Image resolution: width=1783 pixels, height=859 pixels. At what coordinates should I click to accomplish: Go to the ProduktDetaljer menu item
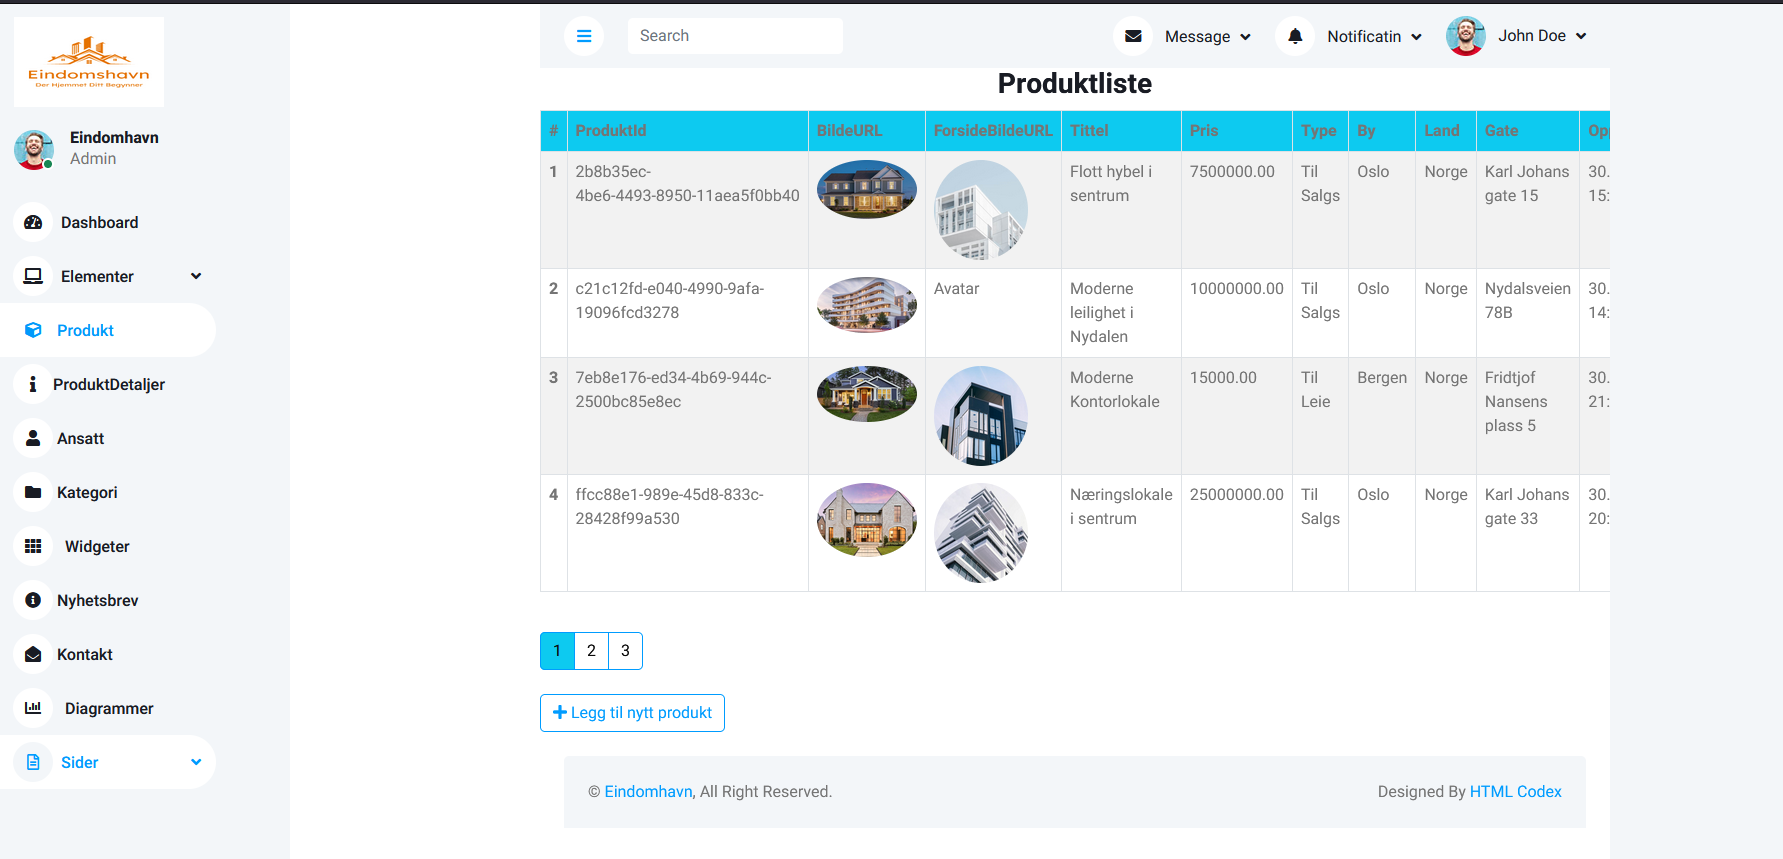pos(108,384)
